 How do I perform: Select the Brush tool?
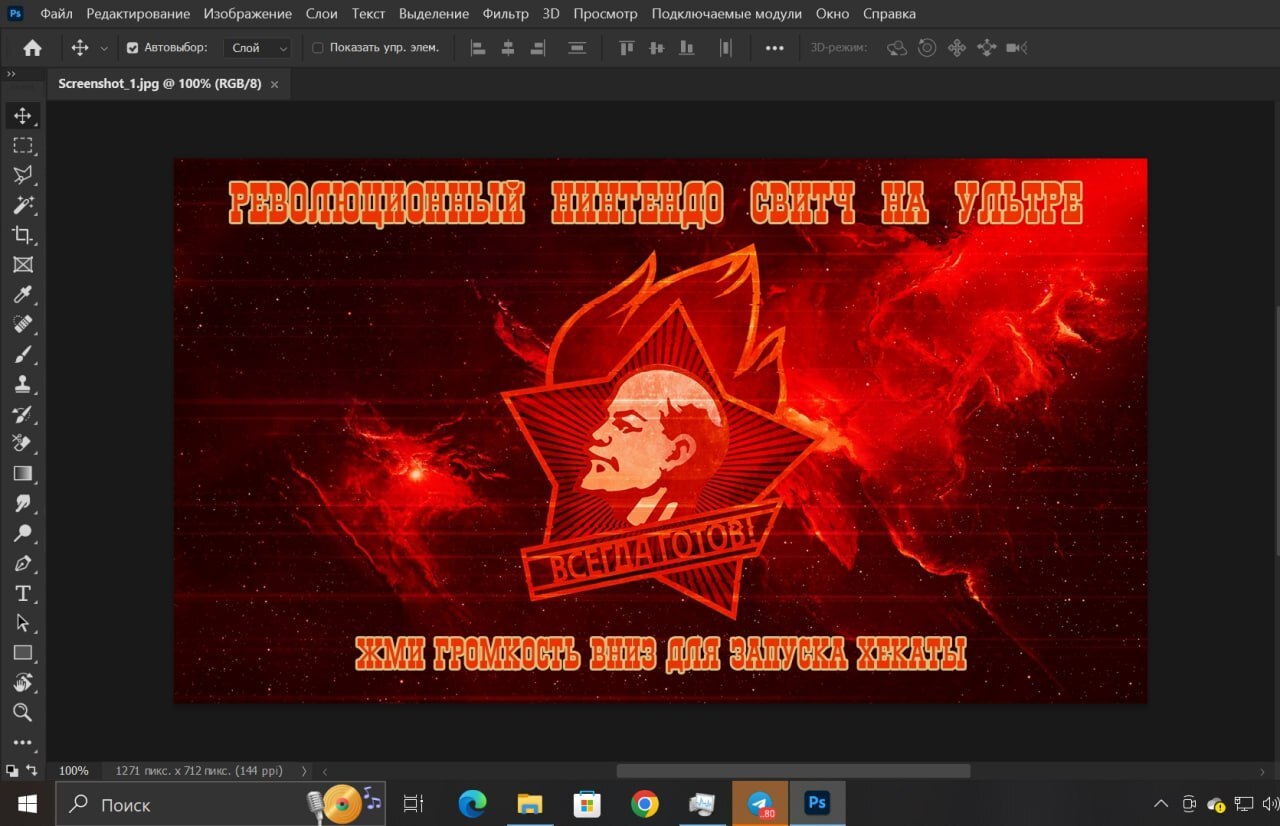point(22,354)
